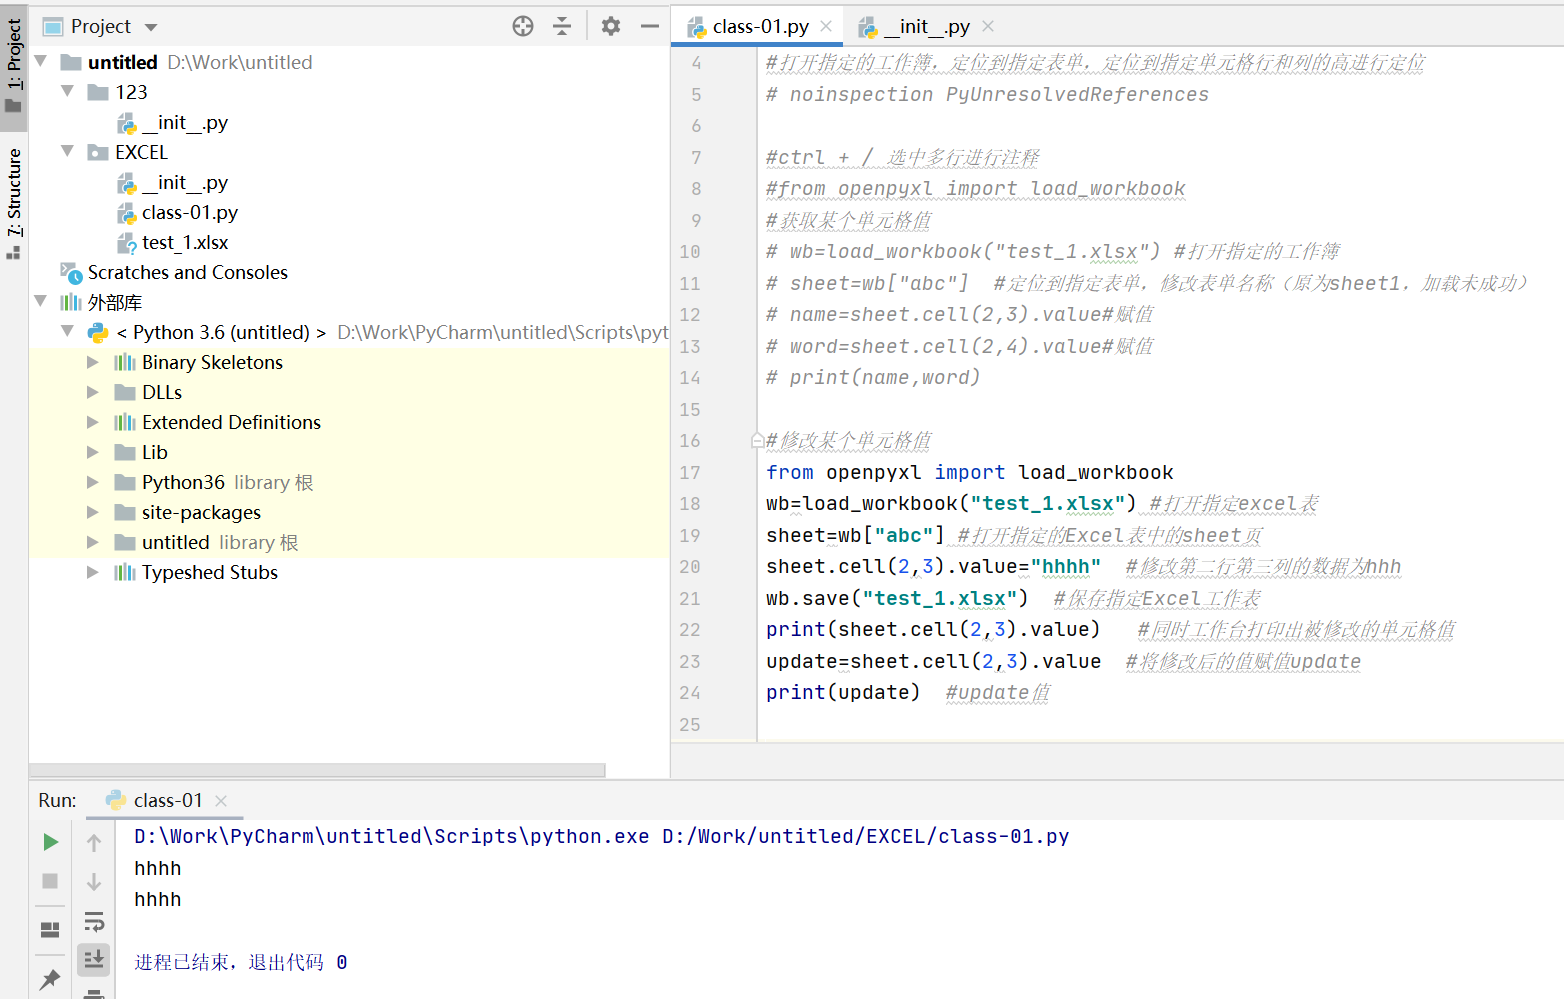Select test_1.xlsx in the project tree
The image size is (1564, 999).
tap(184, 242)
